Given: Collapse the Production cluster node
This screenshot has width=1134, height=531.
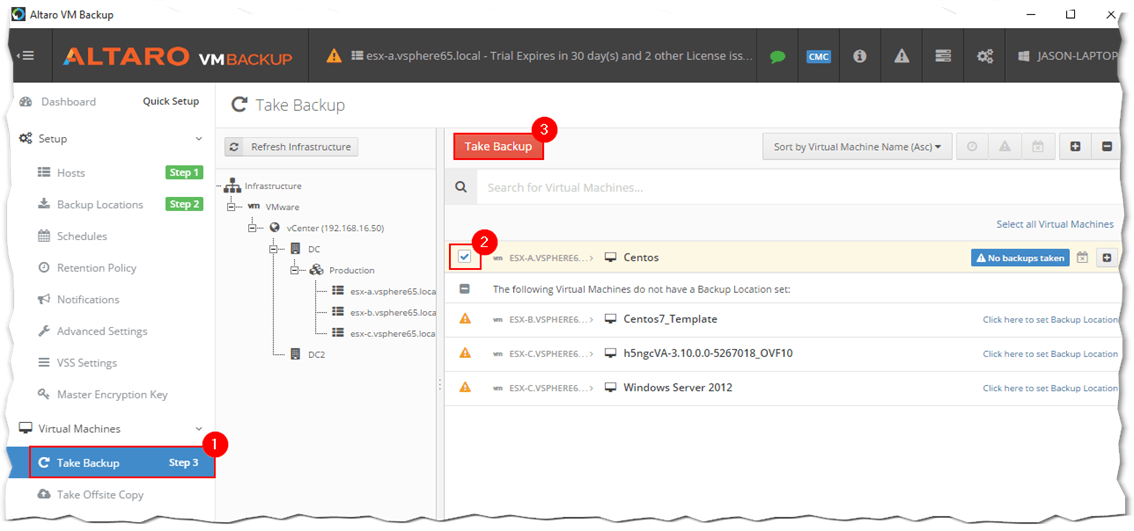Looking at the screenshot, I should 295,270.
